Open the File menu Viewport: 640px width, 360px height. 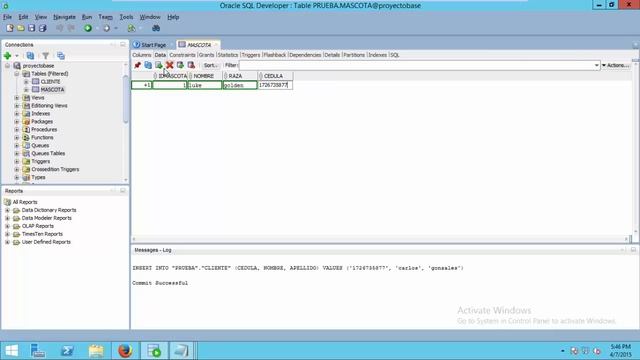7,17
